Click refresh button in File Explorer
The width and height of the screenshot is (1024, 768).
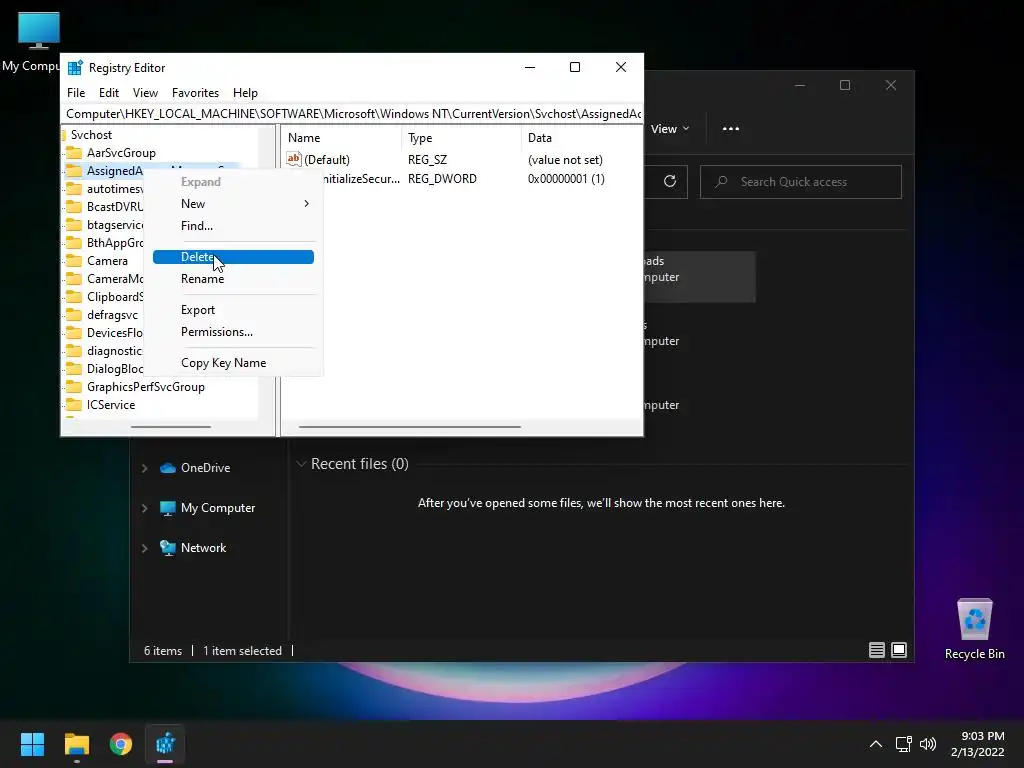[x=669, y=182]
